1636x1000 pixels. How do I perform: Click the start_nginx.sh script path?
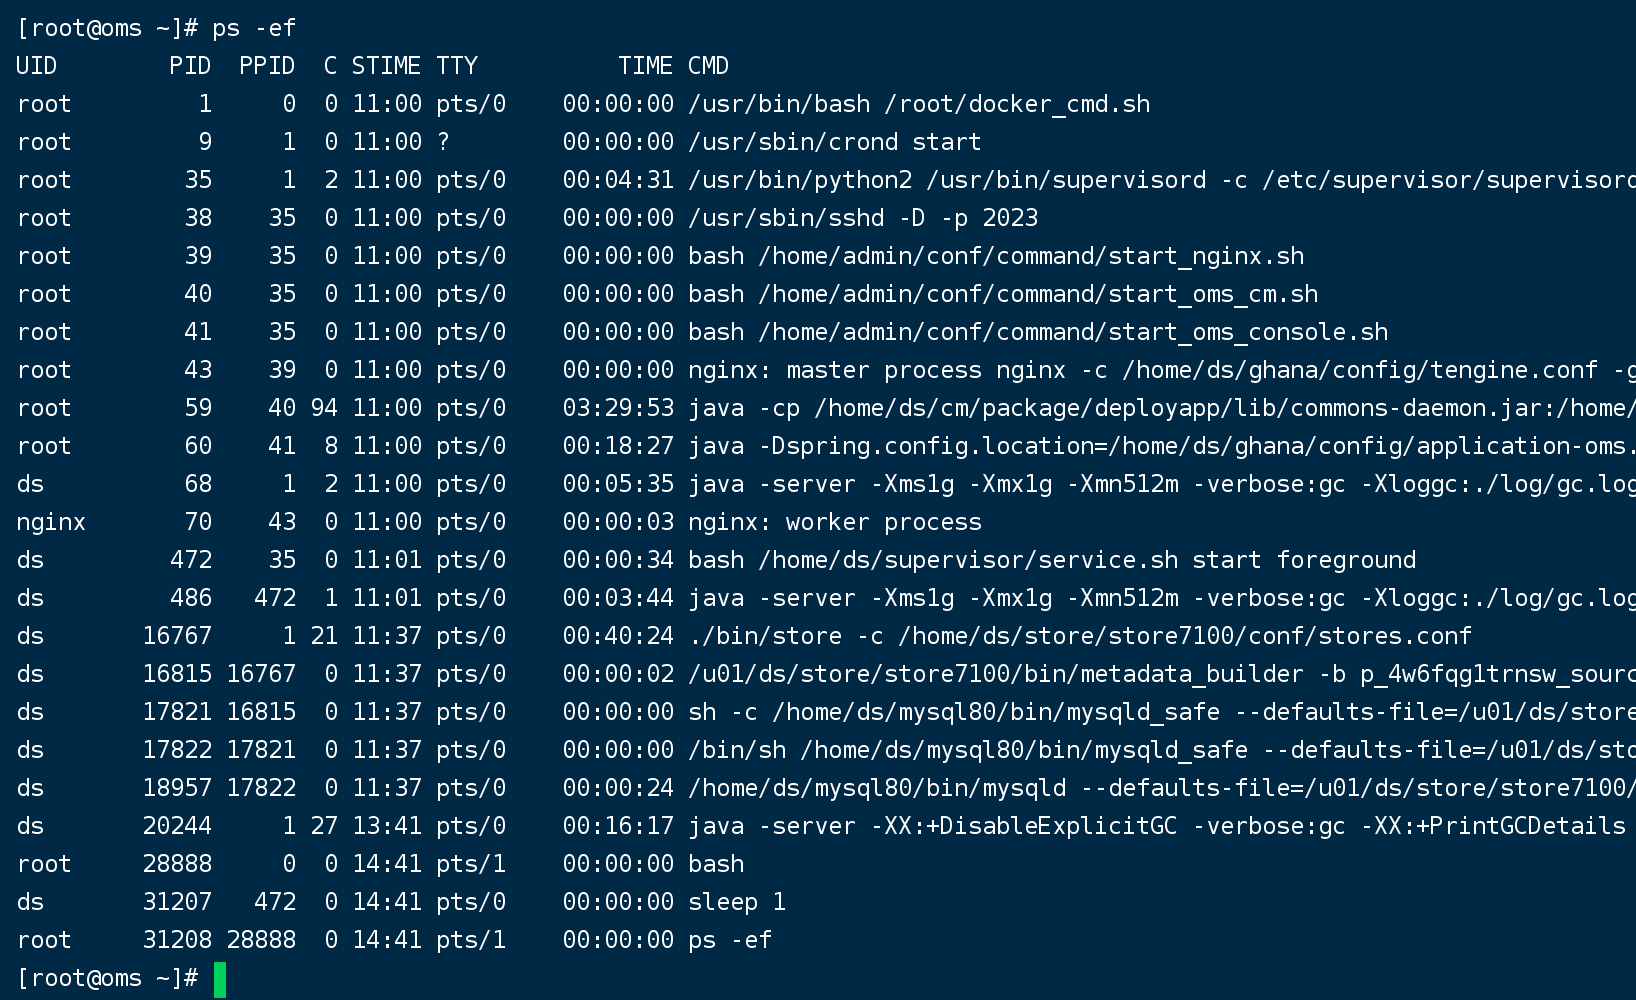pos(1031,256)
